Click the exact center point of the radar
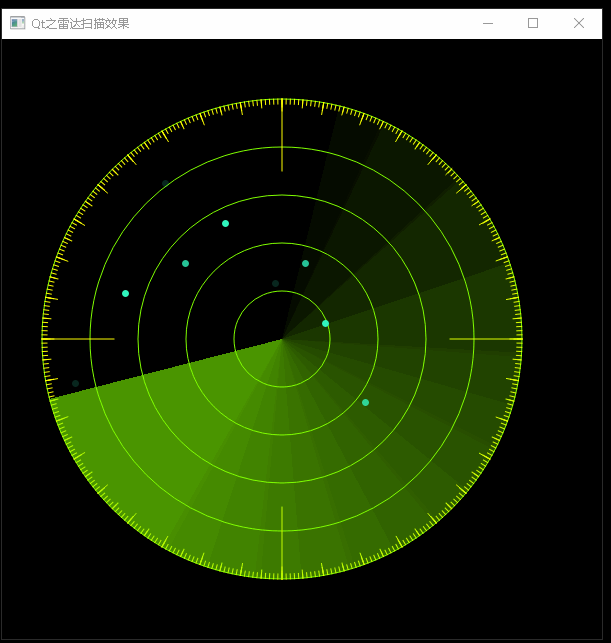Screen dimensions: 611x643 [x=282, y=339]
